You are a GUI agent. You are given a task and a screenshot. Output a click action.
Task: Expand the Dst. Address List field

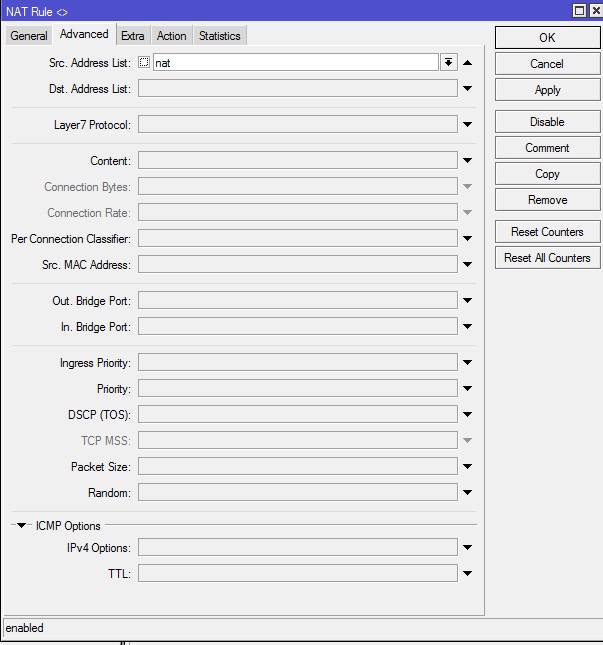[x=467, y=89]
